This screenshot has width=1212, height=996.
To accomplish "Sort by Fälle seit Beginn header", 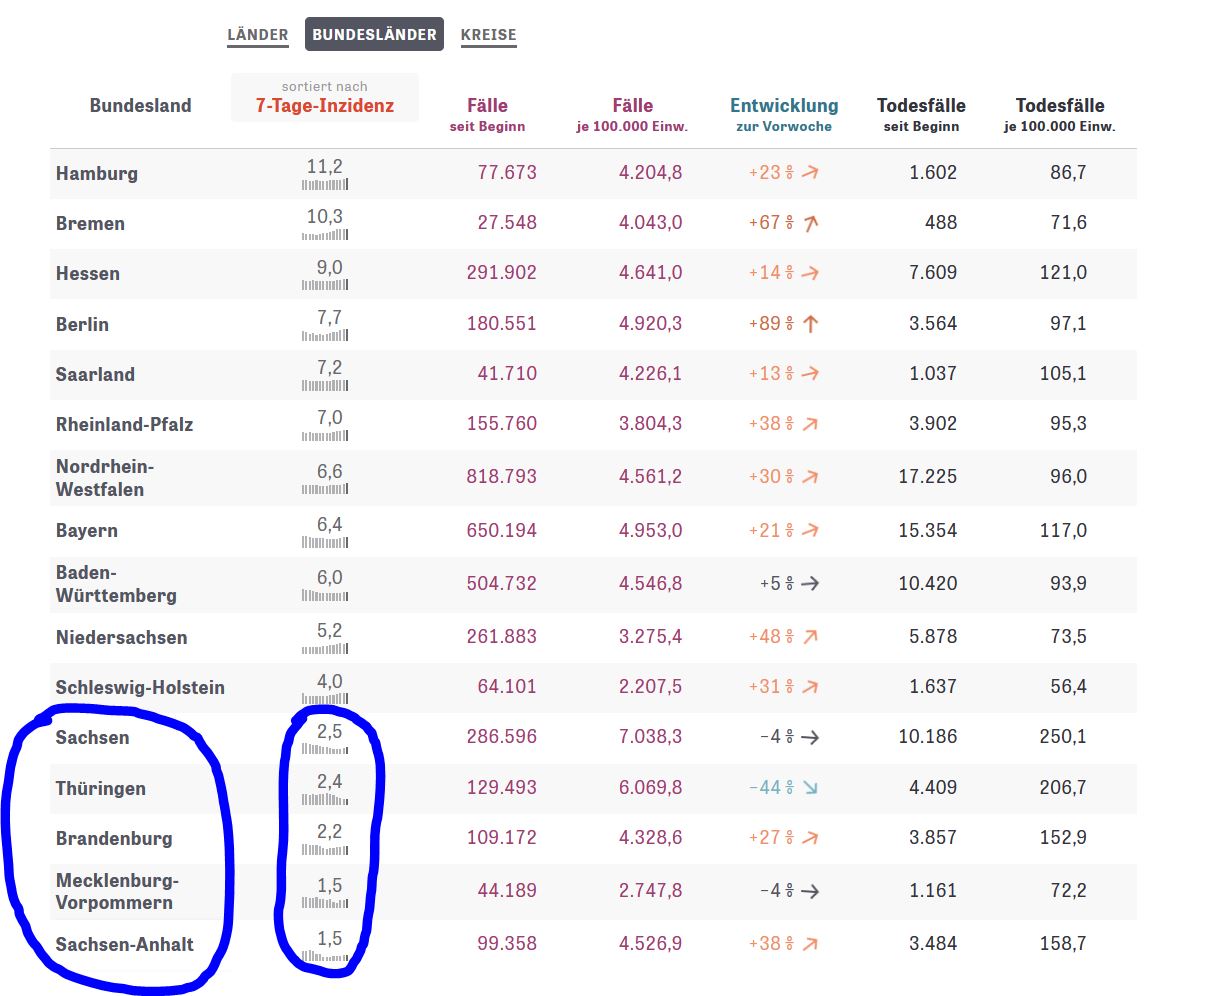I will (x=487, y=114).
